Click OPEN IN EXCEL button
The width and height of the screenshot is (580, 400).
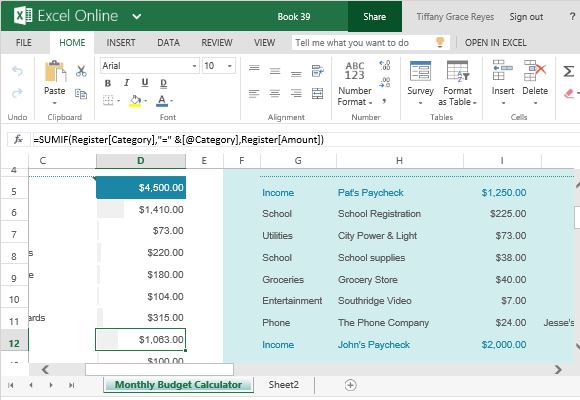(496, 43)
